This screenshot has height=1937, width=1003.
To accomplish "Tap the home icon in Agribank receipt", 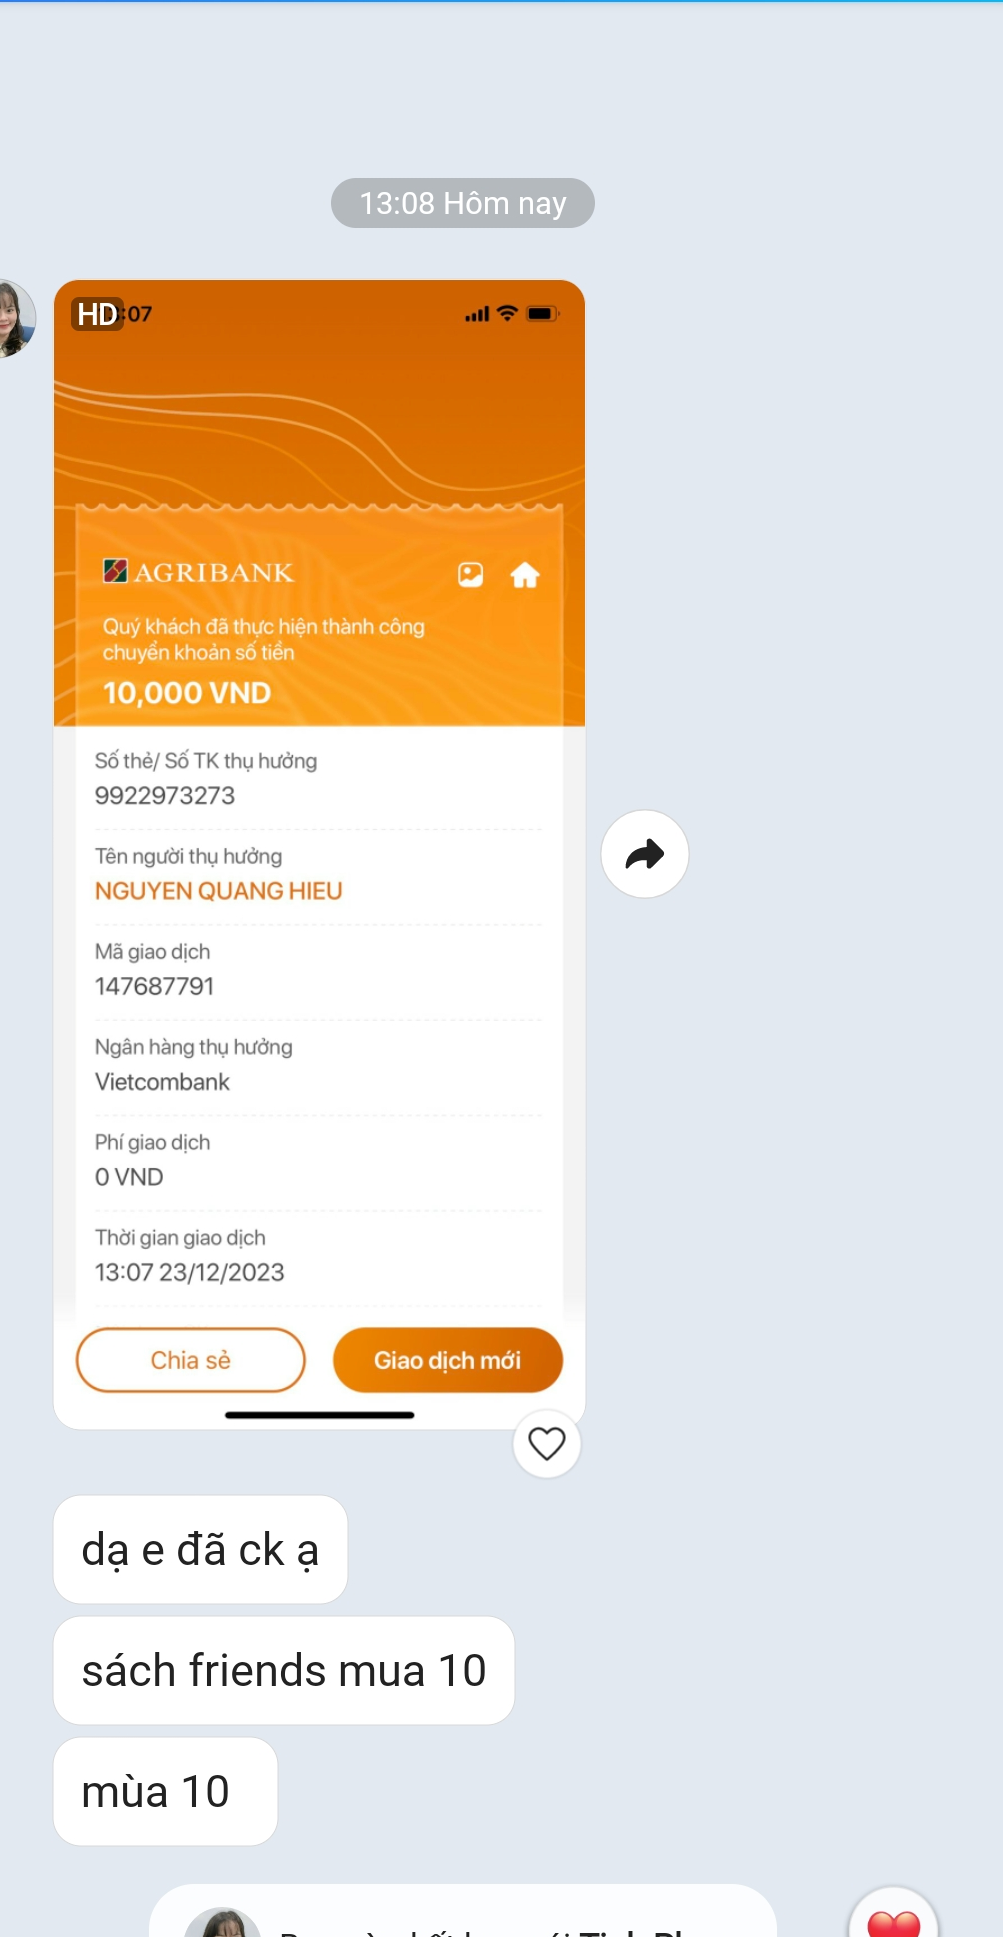I will click(x=525, y=575).
